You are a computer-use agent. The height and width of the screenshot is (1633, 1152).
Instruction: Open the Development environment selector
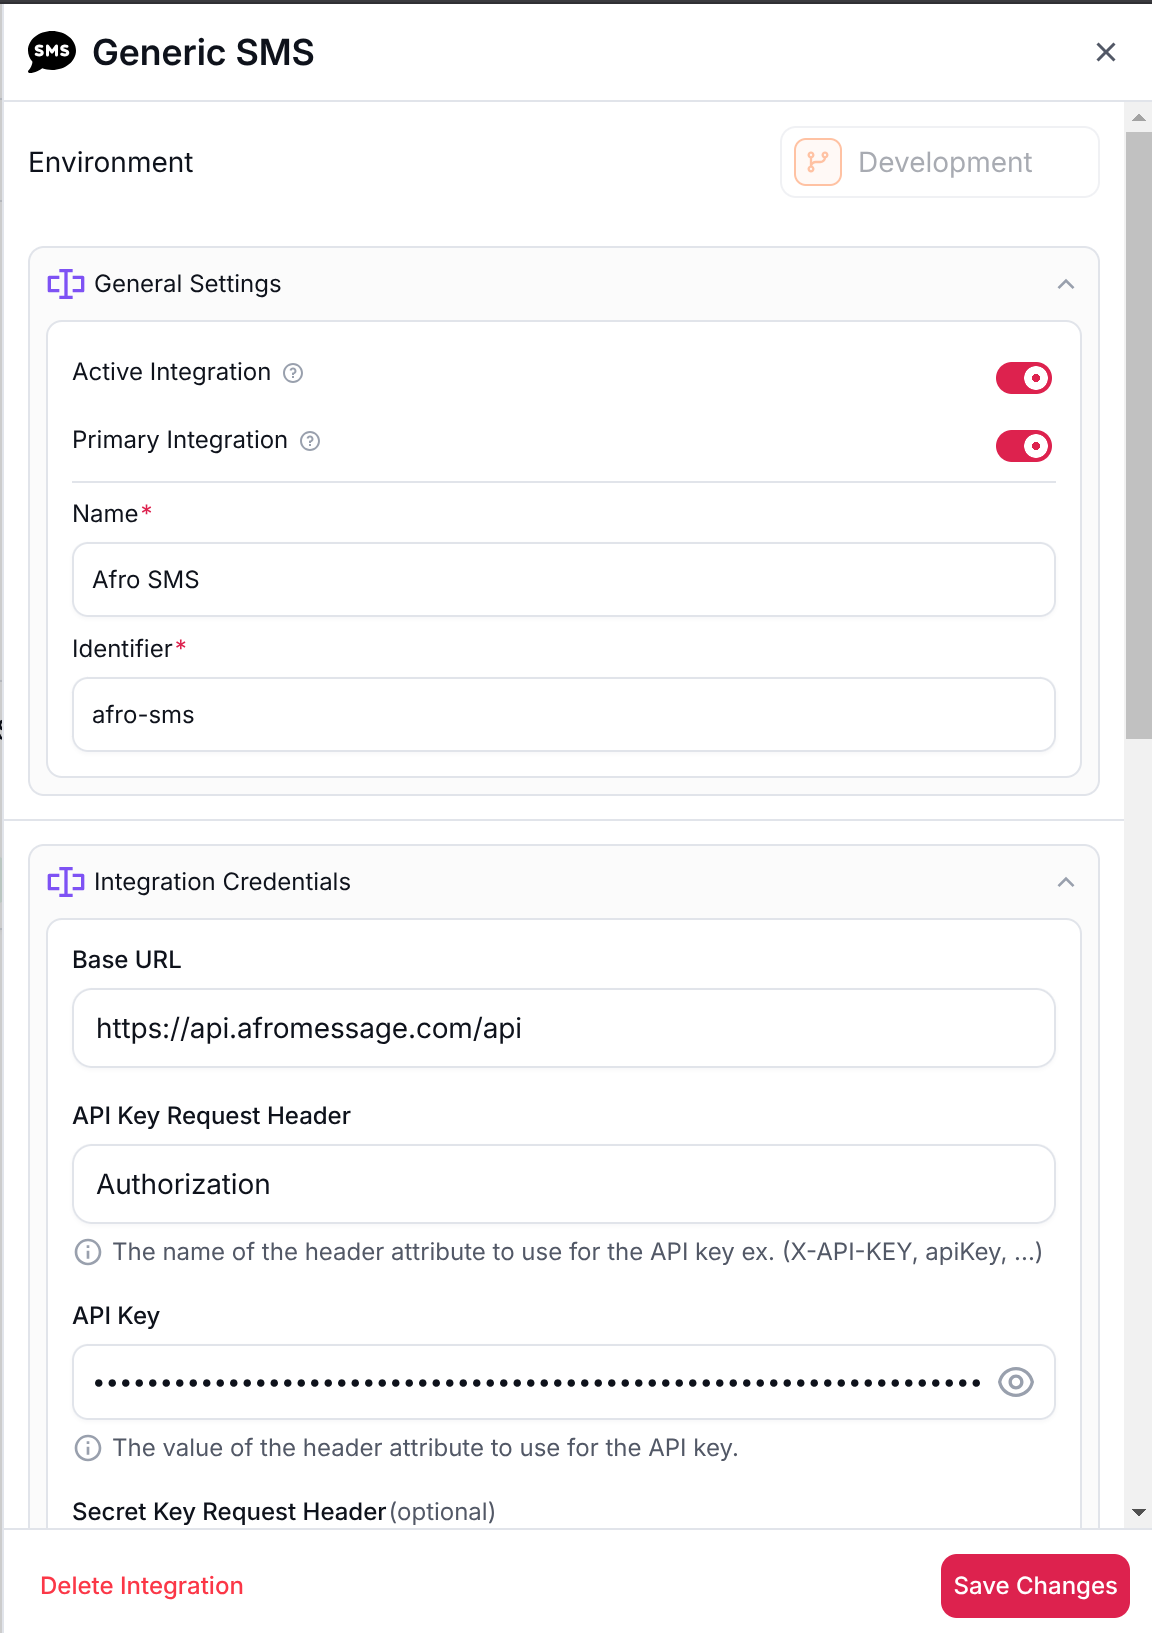point(939,162)
